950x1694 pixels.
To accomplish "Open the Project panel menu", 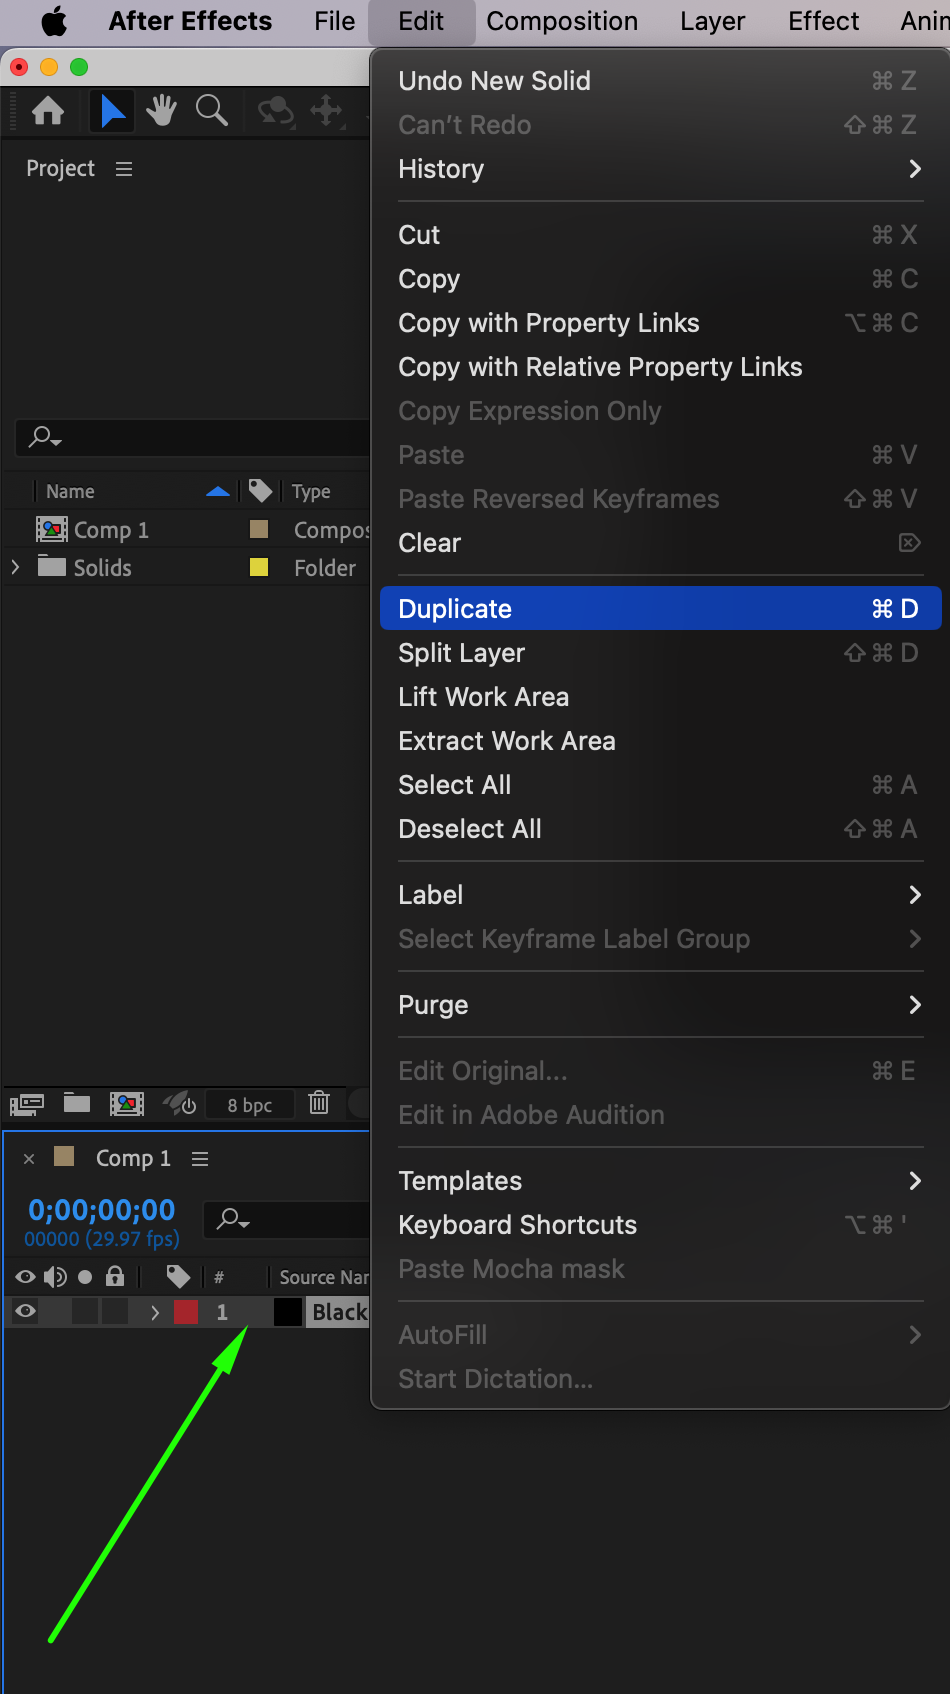I will click(124, 169).
